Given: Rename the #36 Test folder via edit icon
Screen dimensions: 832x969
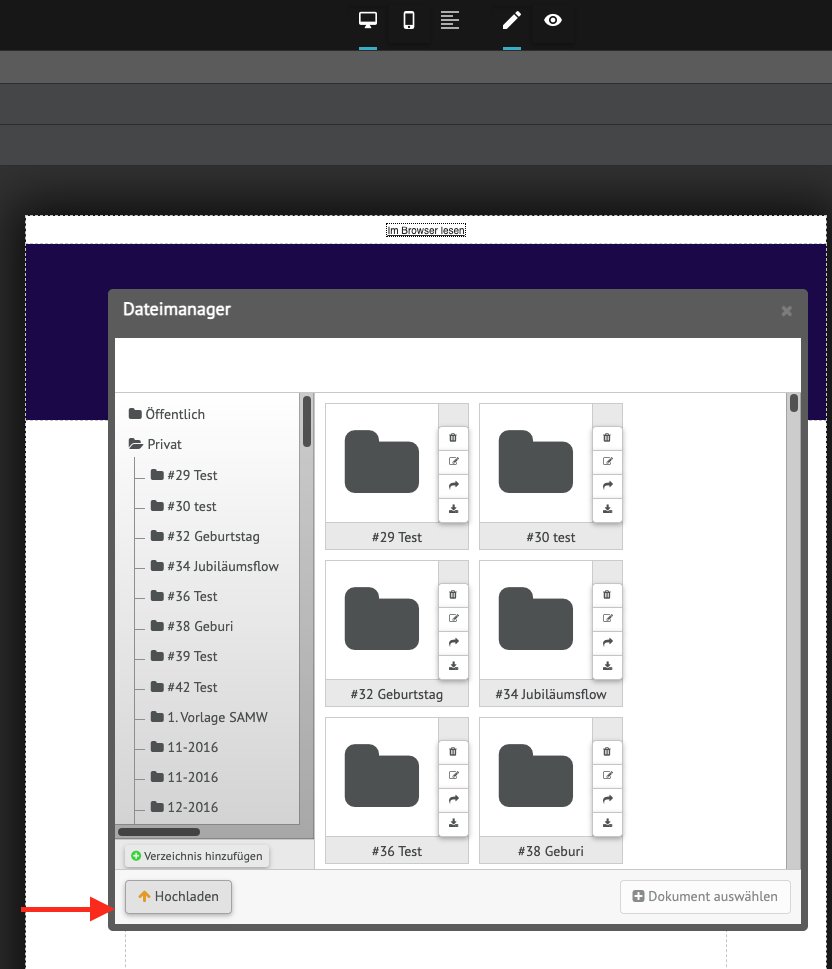Looking at the screenshot, I should (453, 775).
